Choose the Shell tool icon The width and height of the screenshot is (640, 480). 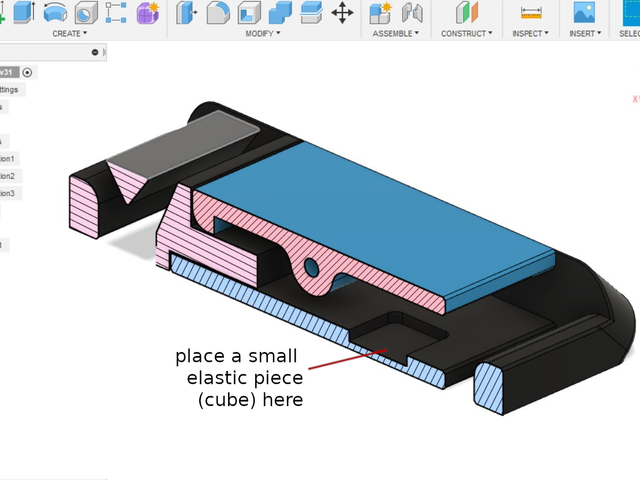point(249,12)
